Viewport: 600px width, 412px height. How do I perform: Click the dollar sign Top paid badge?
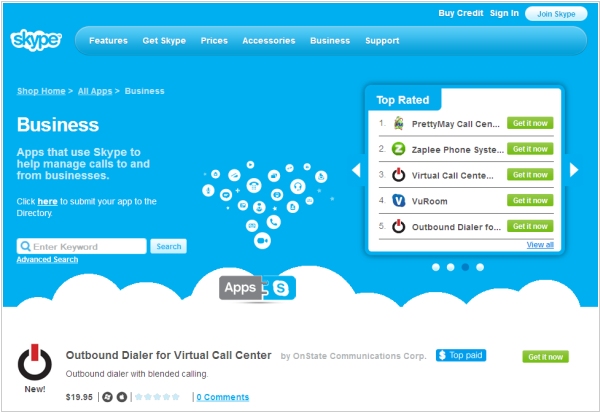(461, 355)
